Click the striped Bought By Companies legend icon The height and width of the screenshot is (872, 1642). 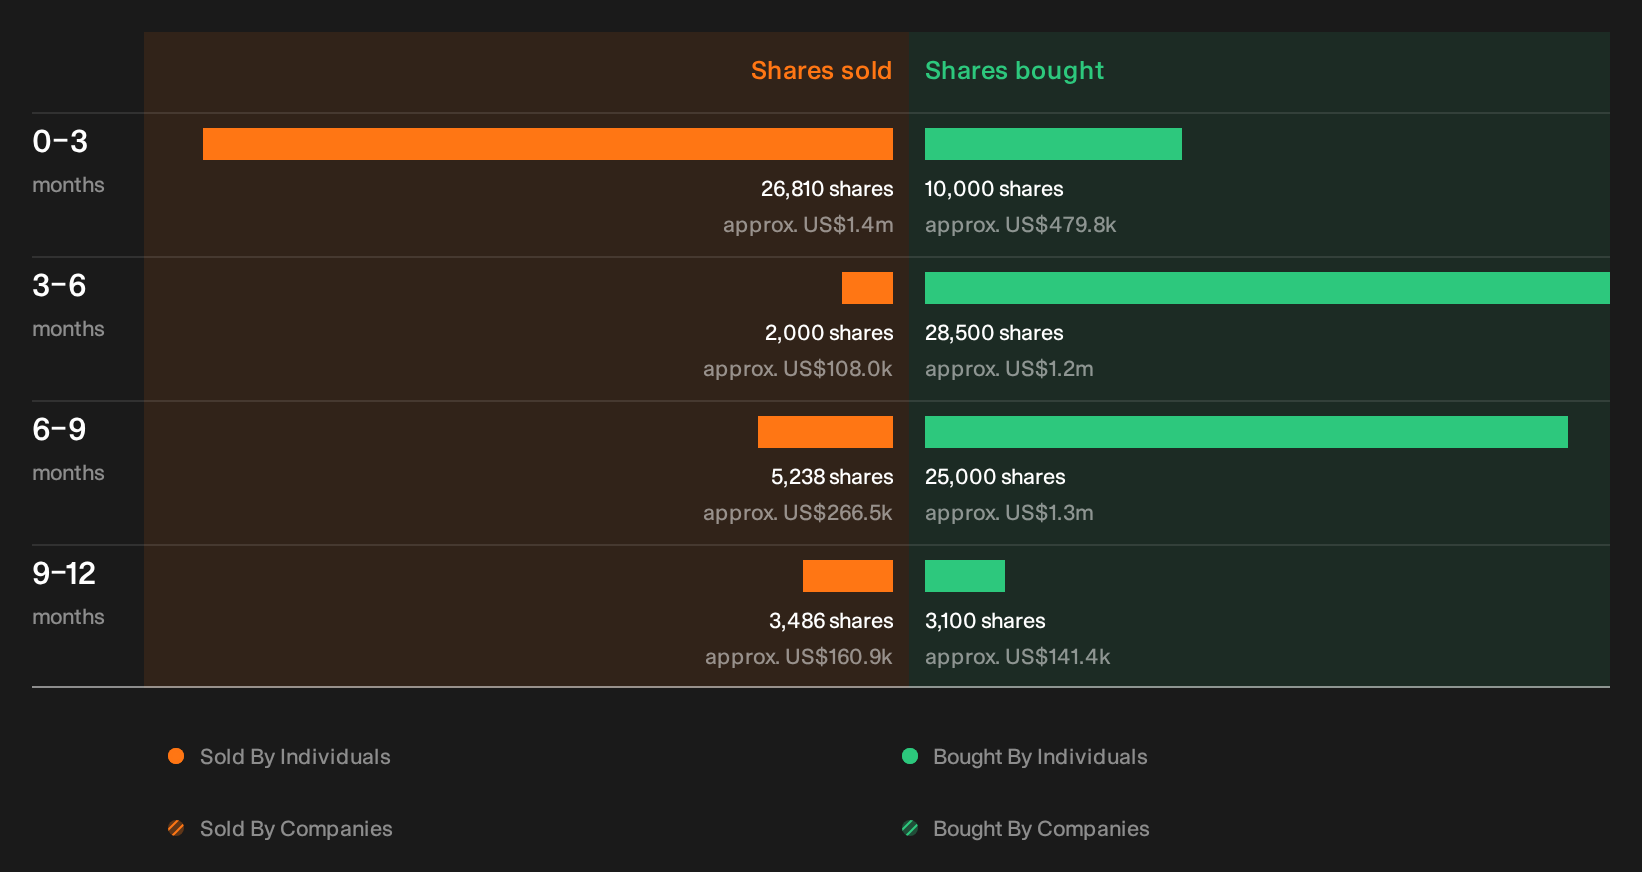(910, 828)
